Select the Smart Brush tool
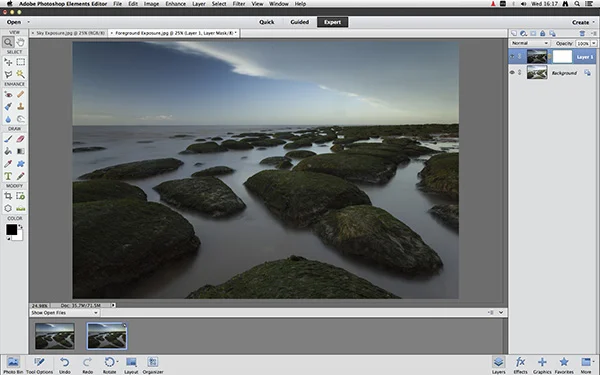This screenshot has height=375, width=600. coord(8,106)
